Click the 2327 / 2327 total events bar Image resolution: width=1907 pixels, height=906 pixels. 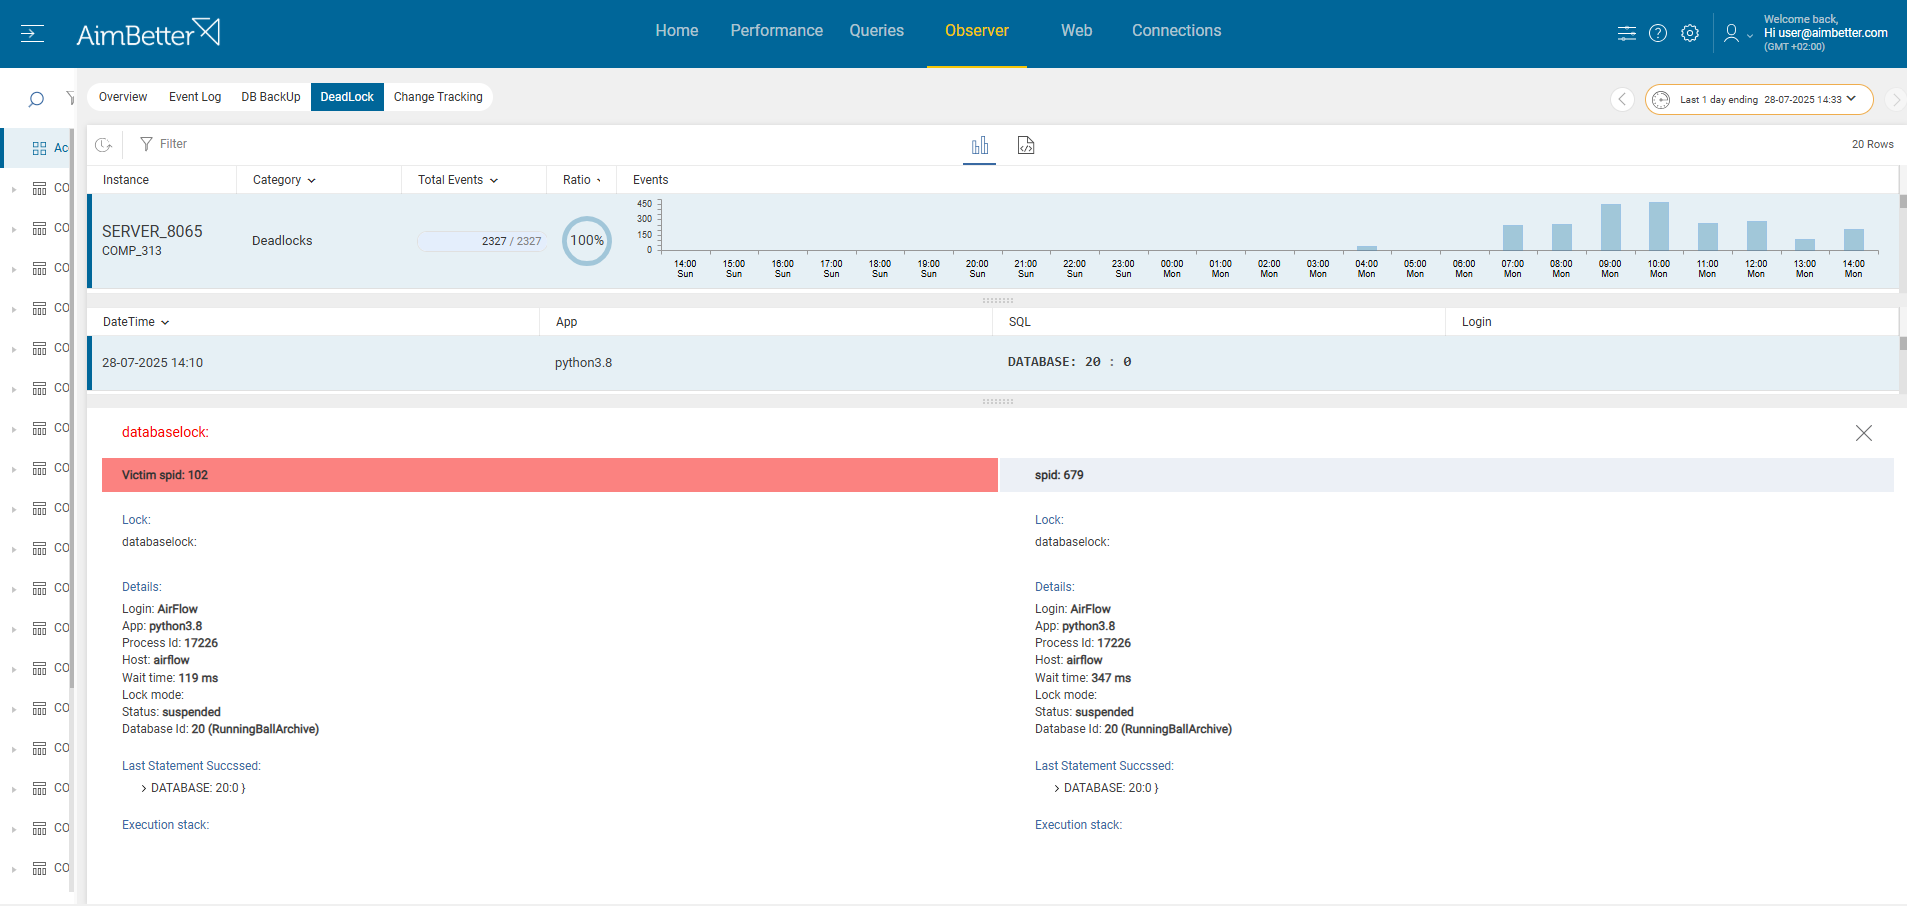pyautogui.click(x=481, y=241)
